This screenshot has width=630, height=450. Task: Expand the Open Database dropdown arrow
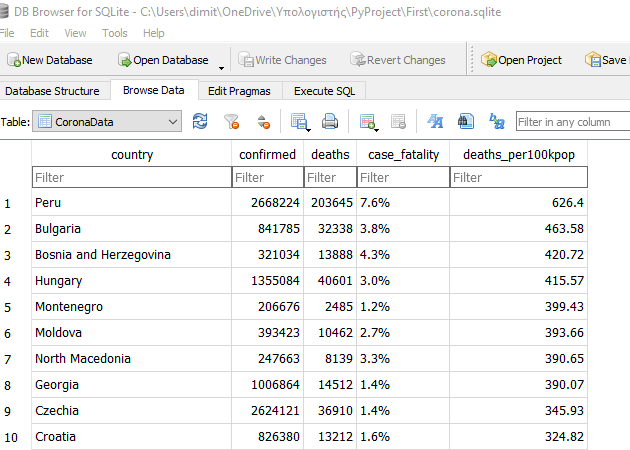(x=221, y=68)
